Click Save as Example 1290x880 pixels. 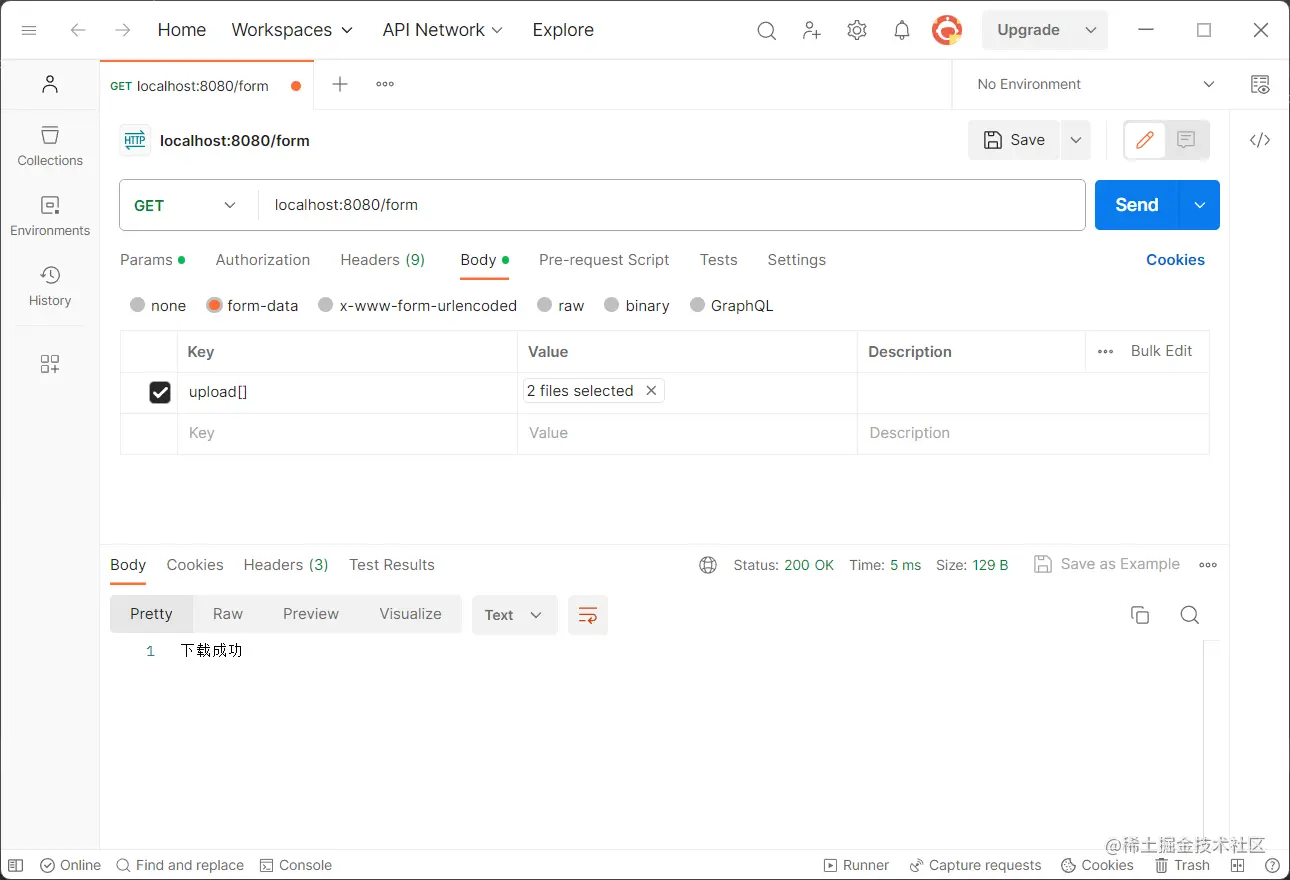pyautogui.click(x=1107, y=564)
